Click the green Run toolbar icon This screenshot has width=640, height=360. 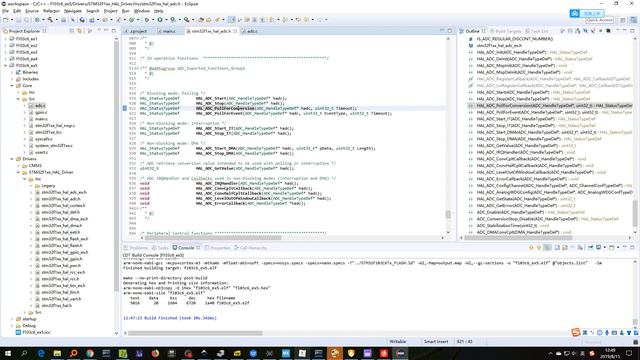click(160, 20)
